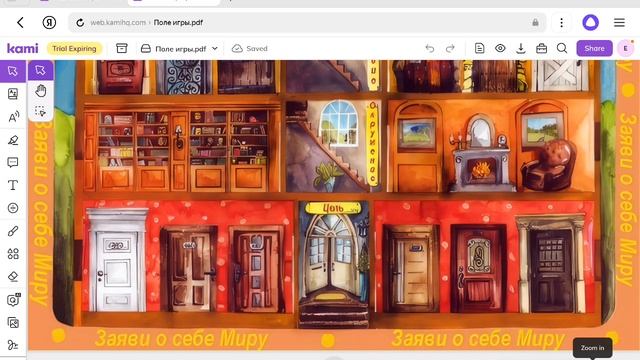Open the toolbox briefcase icon
Viewport: 640px width, 360px height.
541,49
